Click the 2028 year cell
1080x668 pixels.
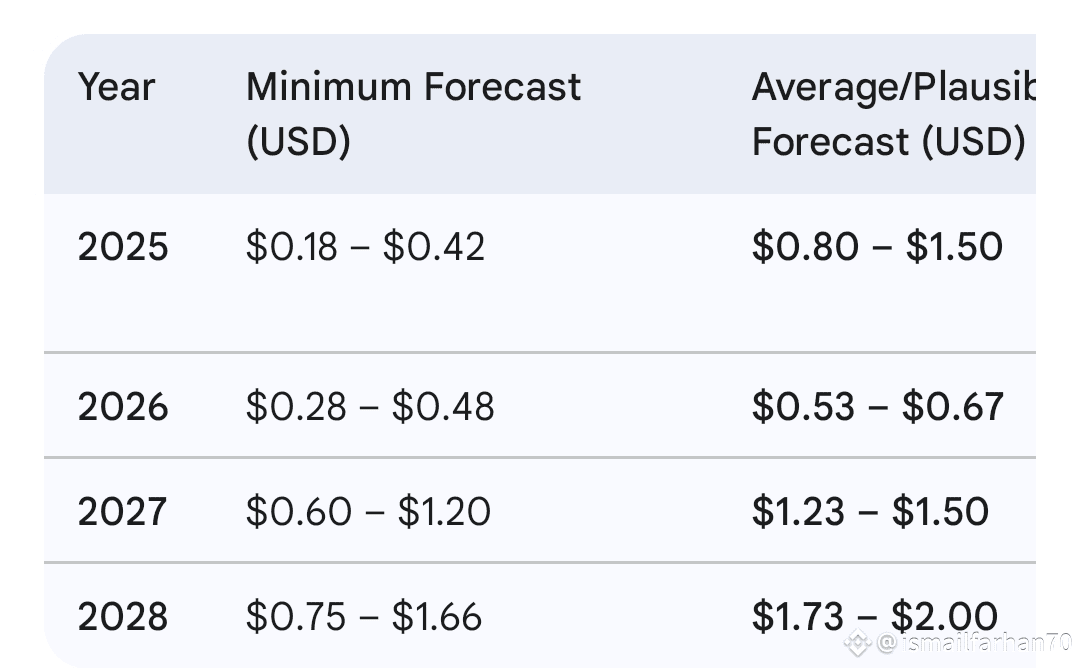point(123,616)
